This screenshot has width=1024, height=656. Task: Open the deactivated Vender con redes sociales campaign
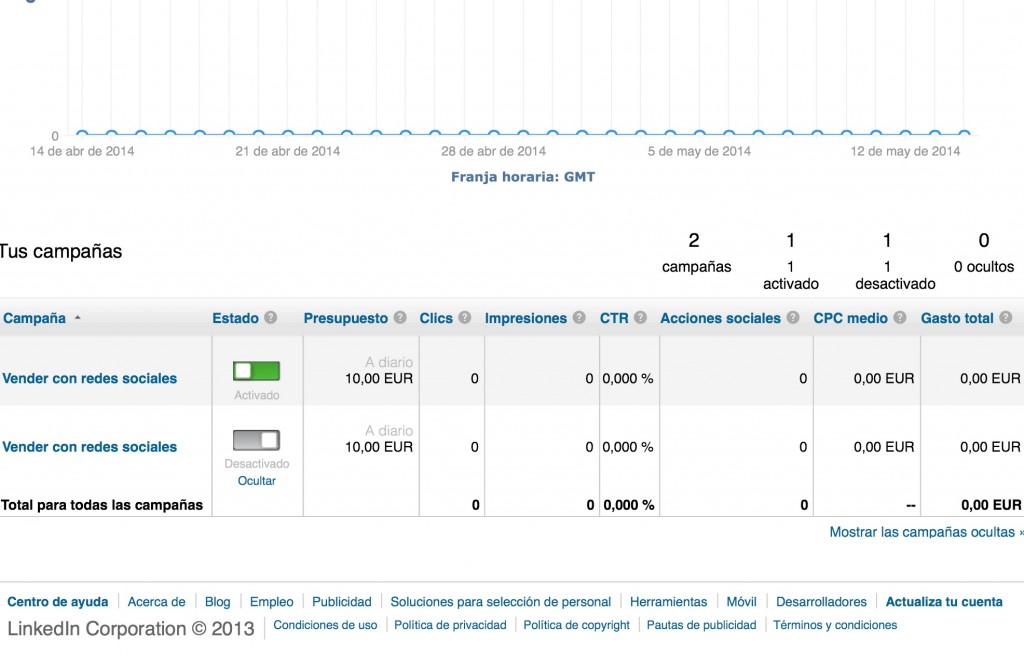(89, 447)
